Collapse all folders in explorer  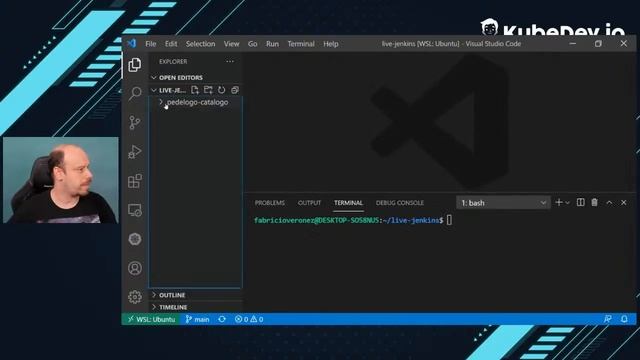tap(235, 90)
